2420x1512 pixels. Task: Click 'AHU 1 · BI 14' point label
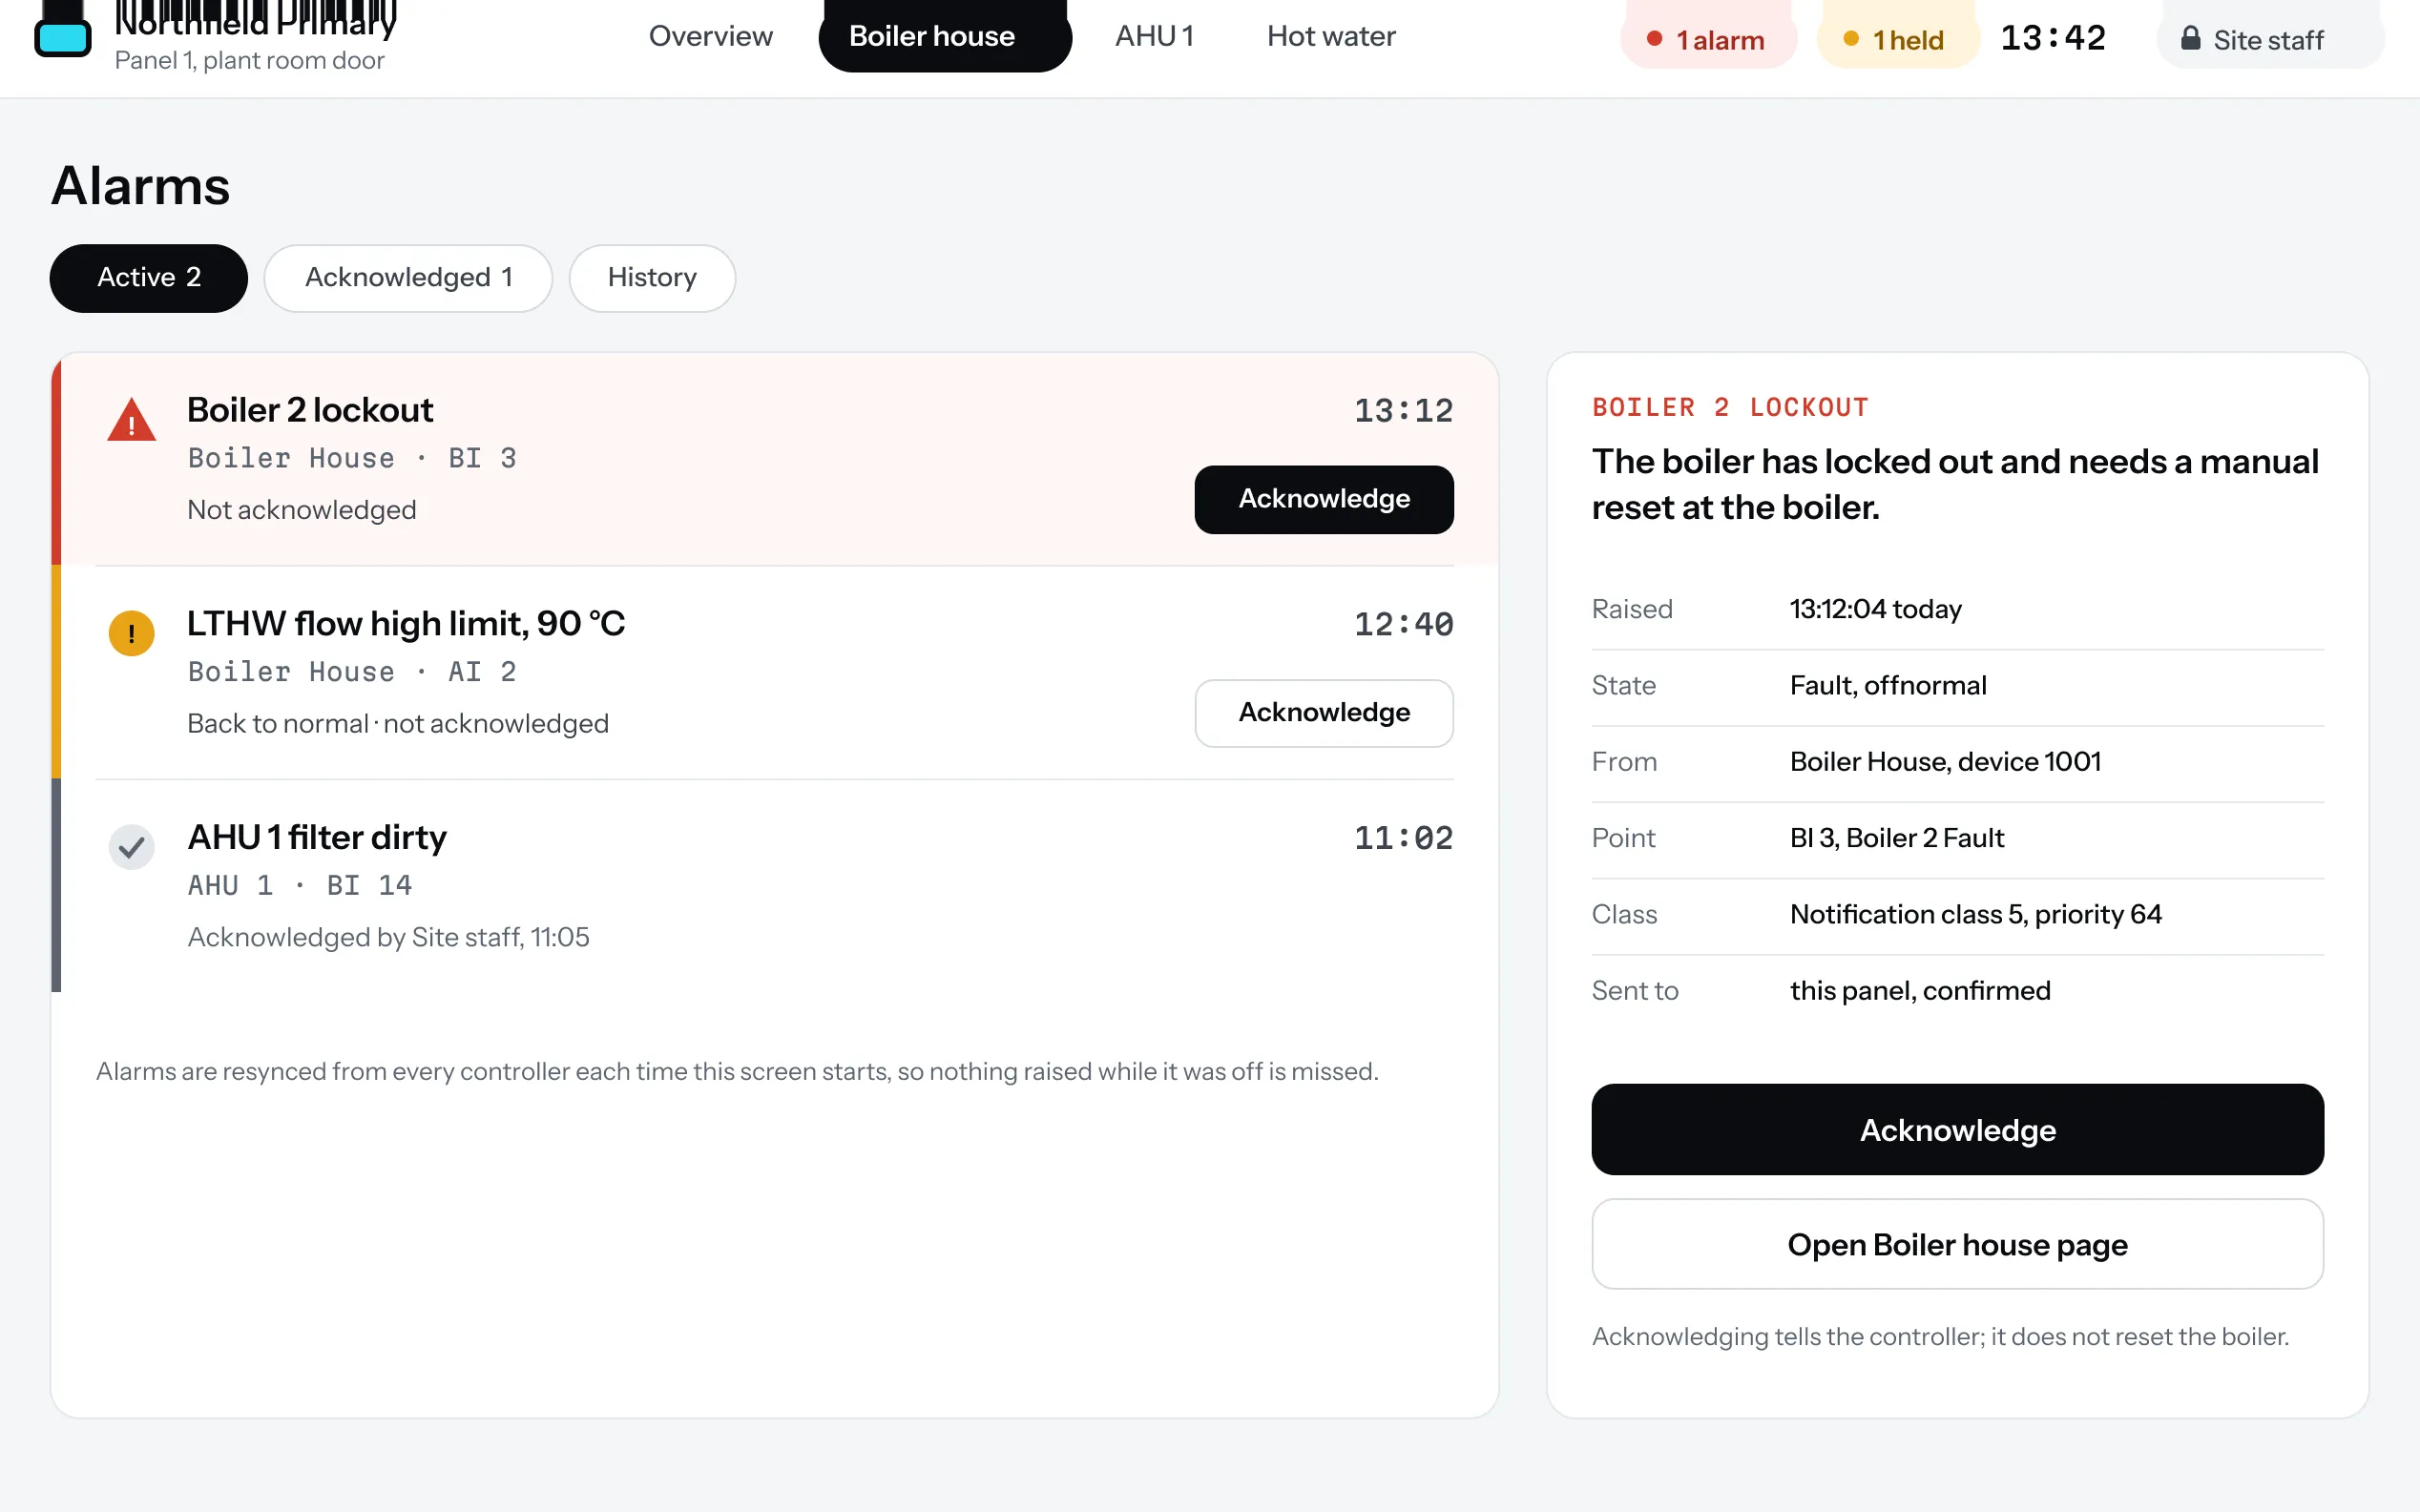(299, 885)
